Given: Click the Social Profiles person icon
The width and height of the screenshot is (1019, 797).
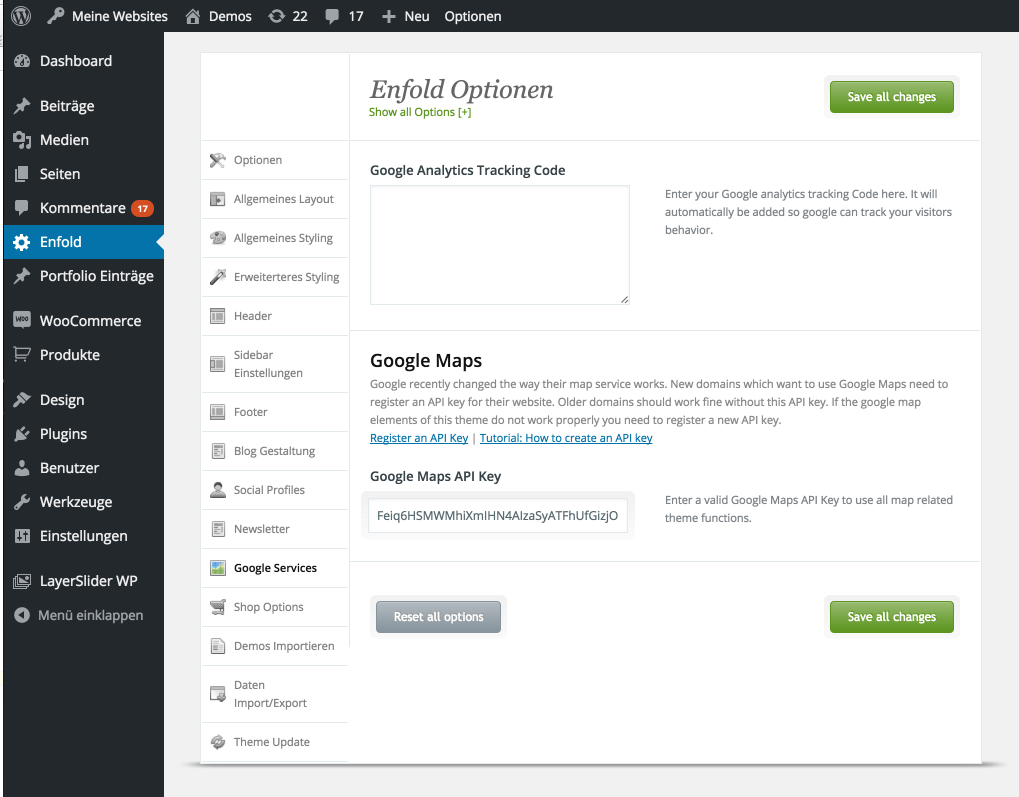Looking at the screenshot, I should tap(217, 490).
